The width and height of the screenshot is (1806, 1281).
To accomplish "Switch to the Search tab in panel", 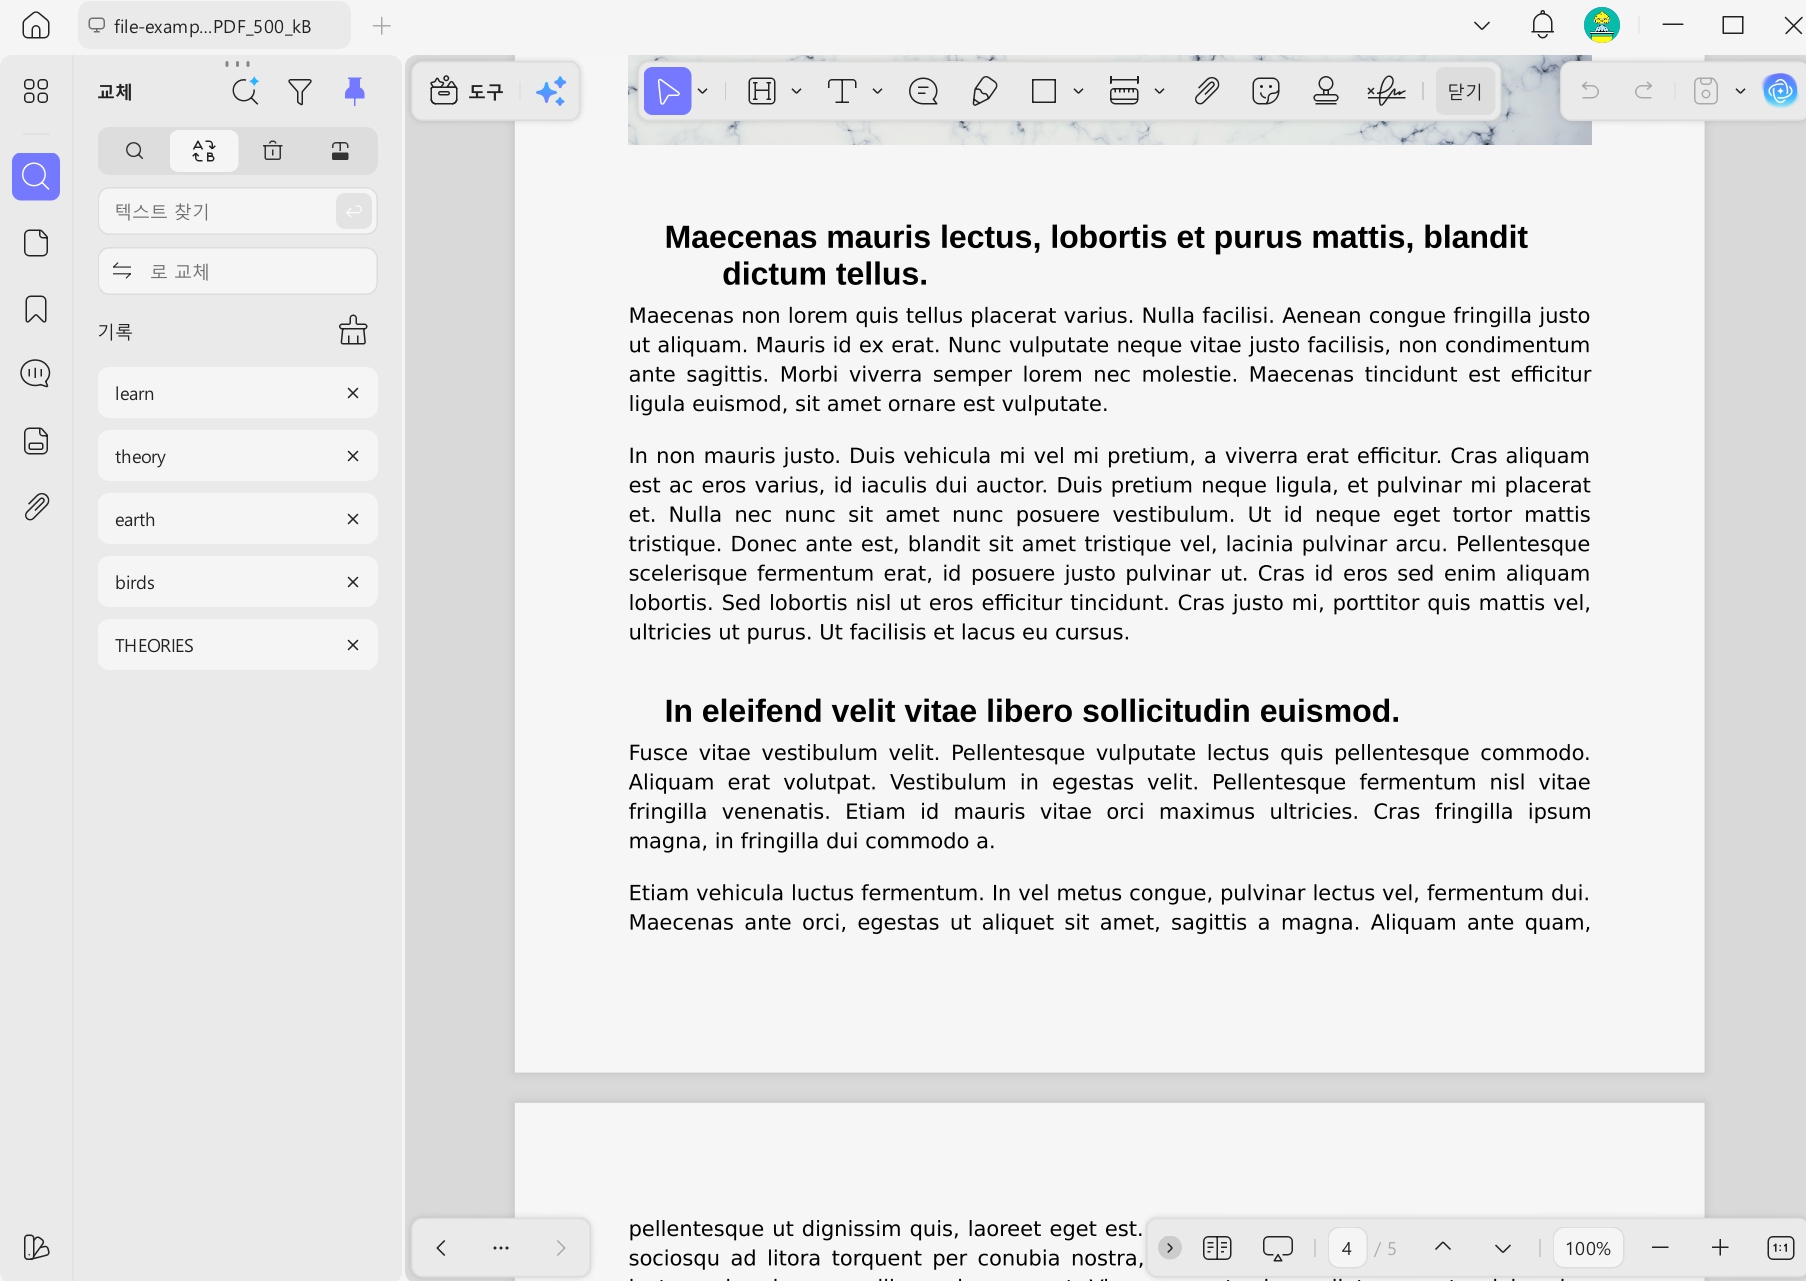I will tap(134, 151).
